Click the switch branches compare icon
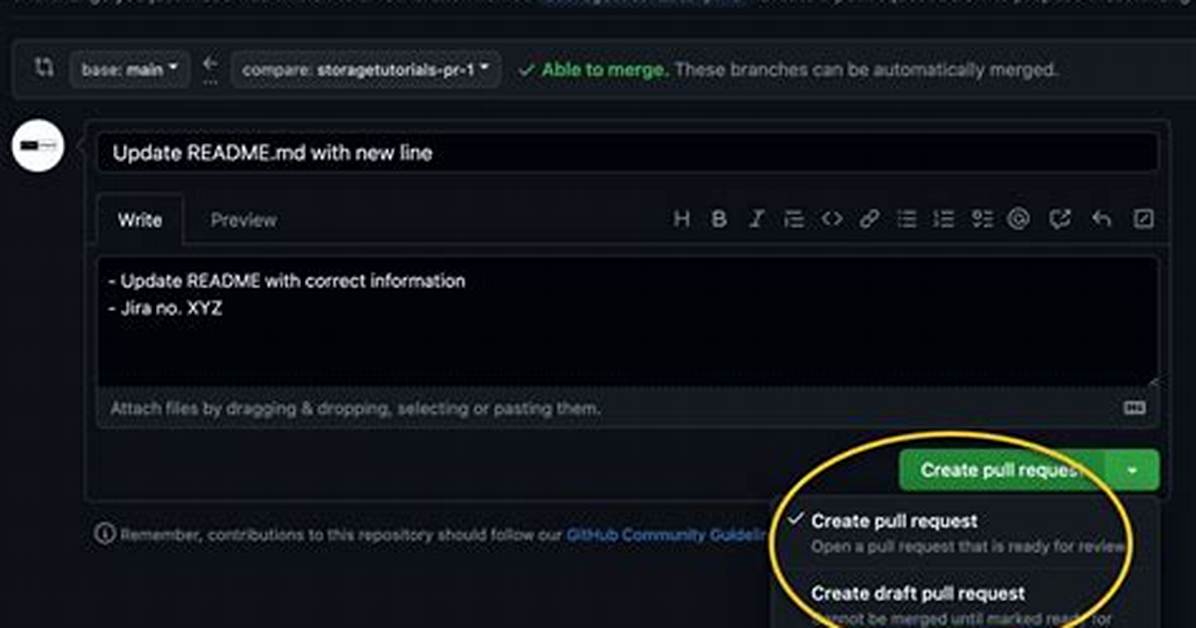The width and height of the screenshot is (1196, 628). click(x=44, y=68)
